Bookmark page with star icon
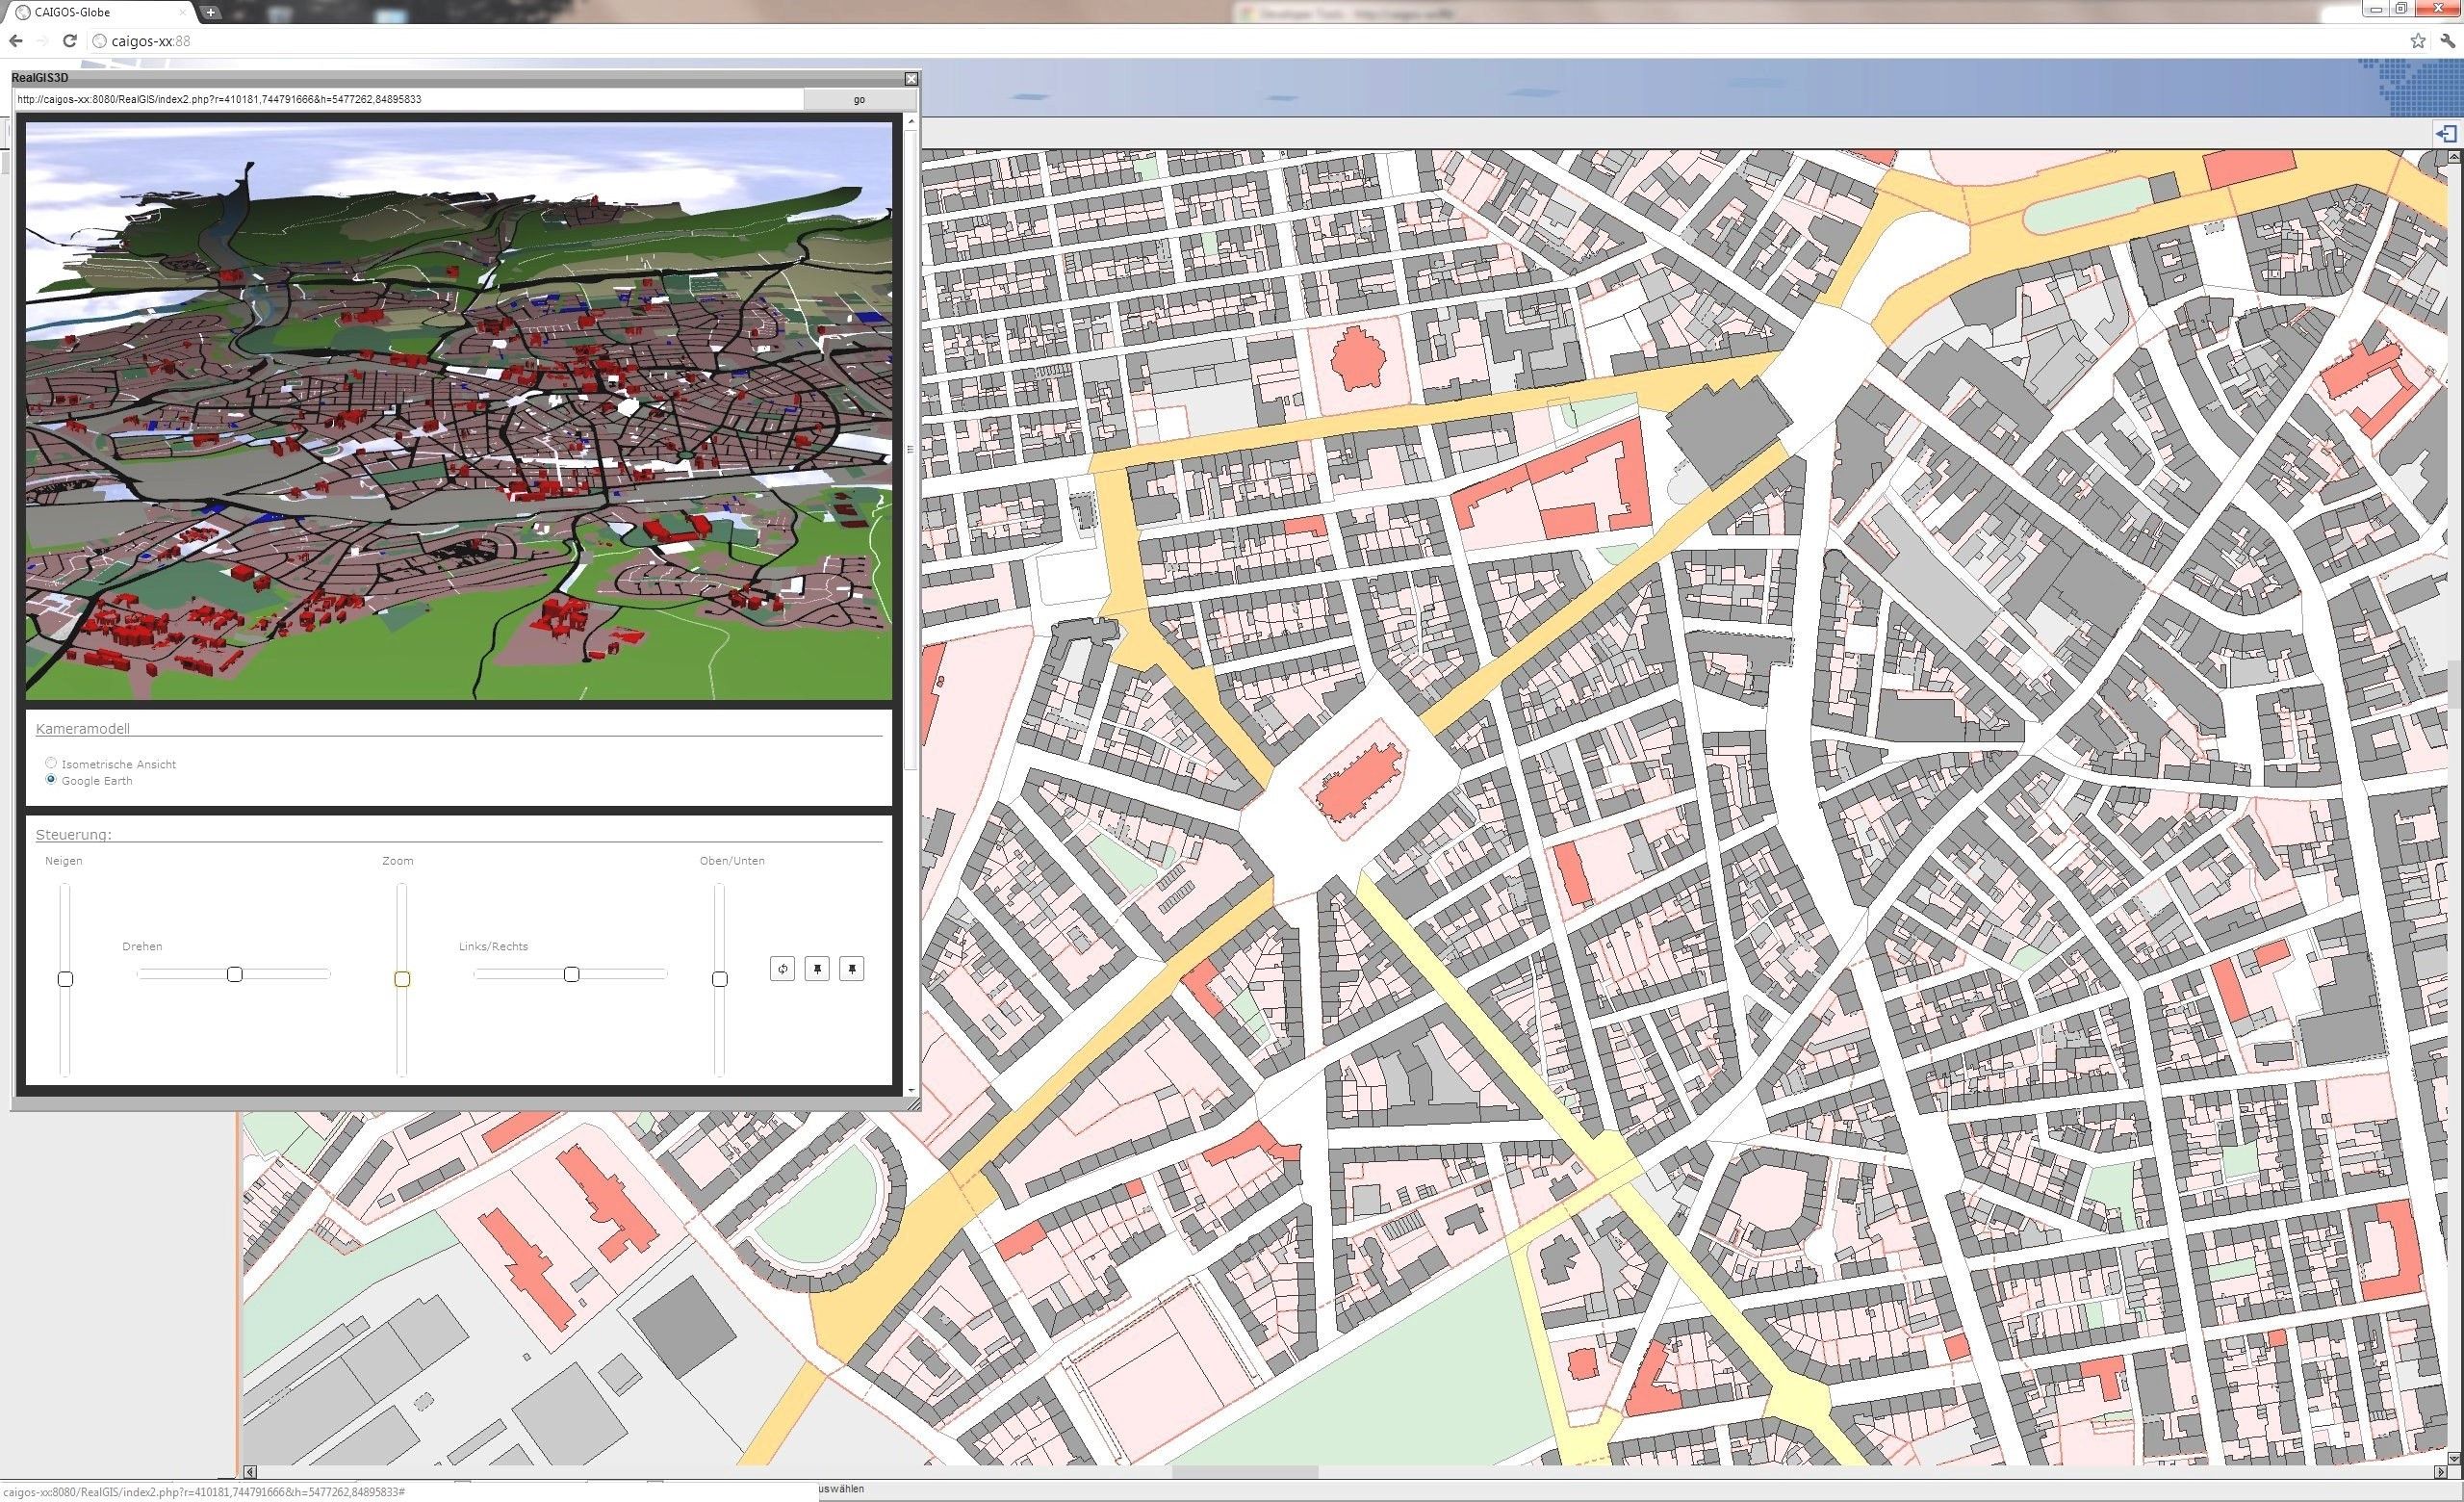The height and width of the screenshot is (1502, 2464). click(x=2417, y=41)
